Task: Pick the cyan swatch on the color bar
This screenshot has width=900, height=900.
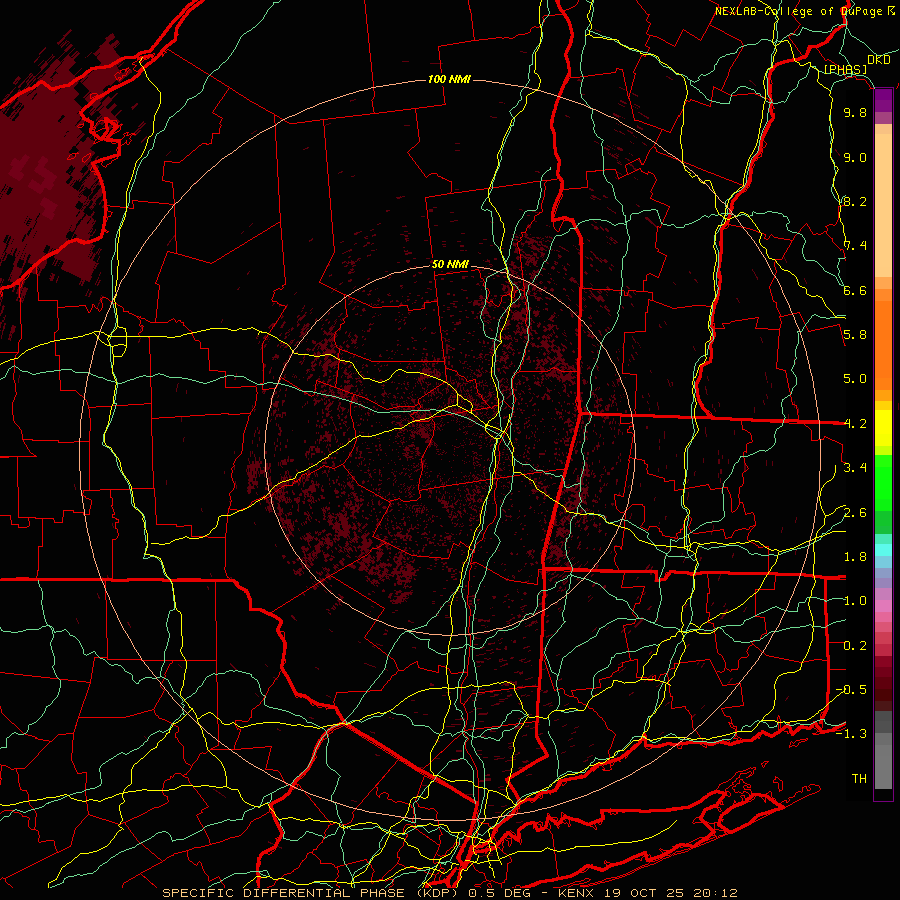Action: (883, 549)
